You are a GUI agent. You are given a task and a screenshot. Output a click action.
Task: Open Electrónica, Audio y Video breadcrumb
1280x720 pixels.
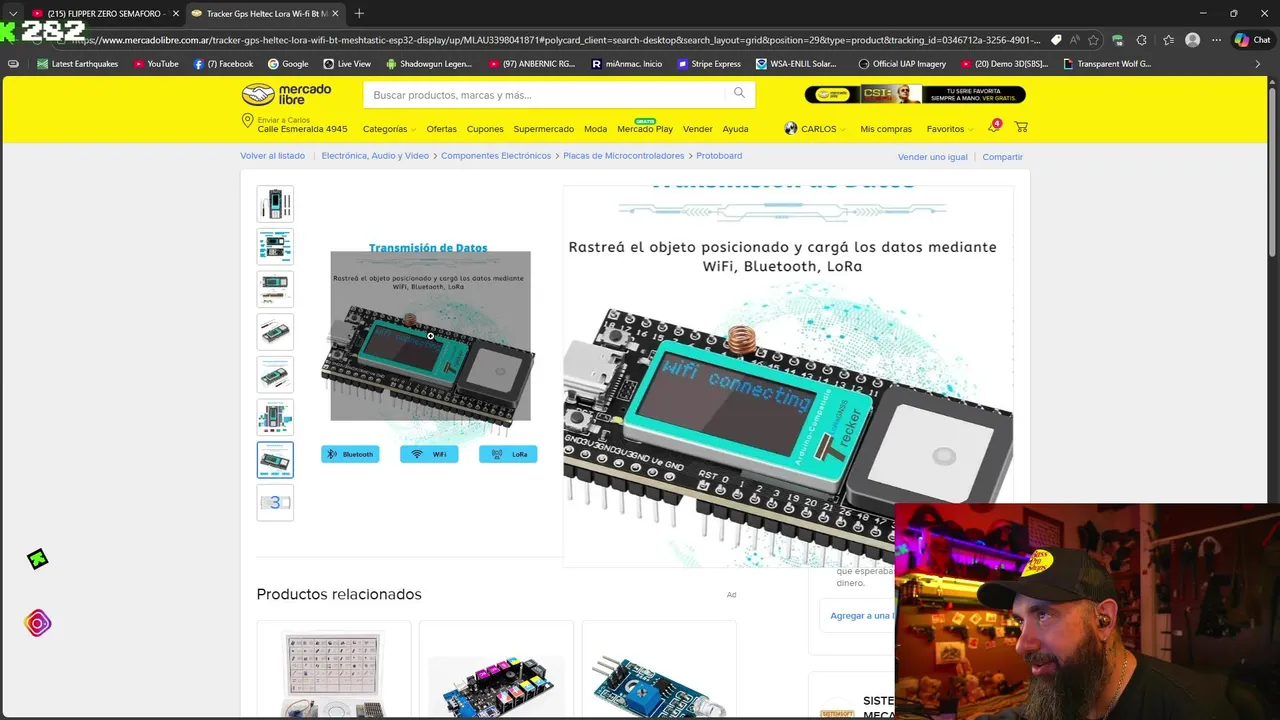coord(375,156)
